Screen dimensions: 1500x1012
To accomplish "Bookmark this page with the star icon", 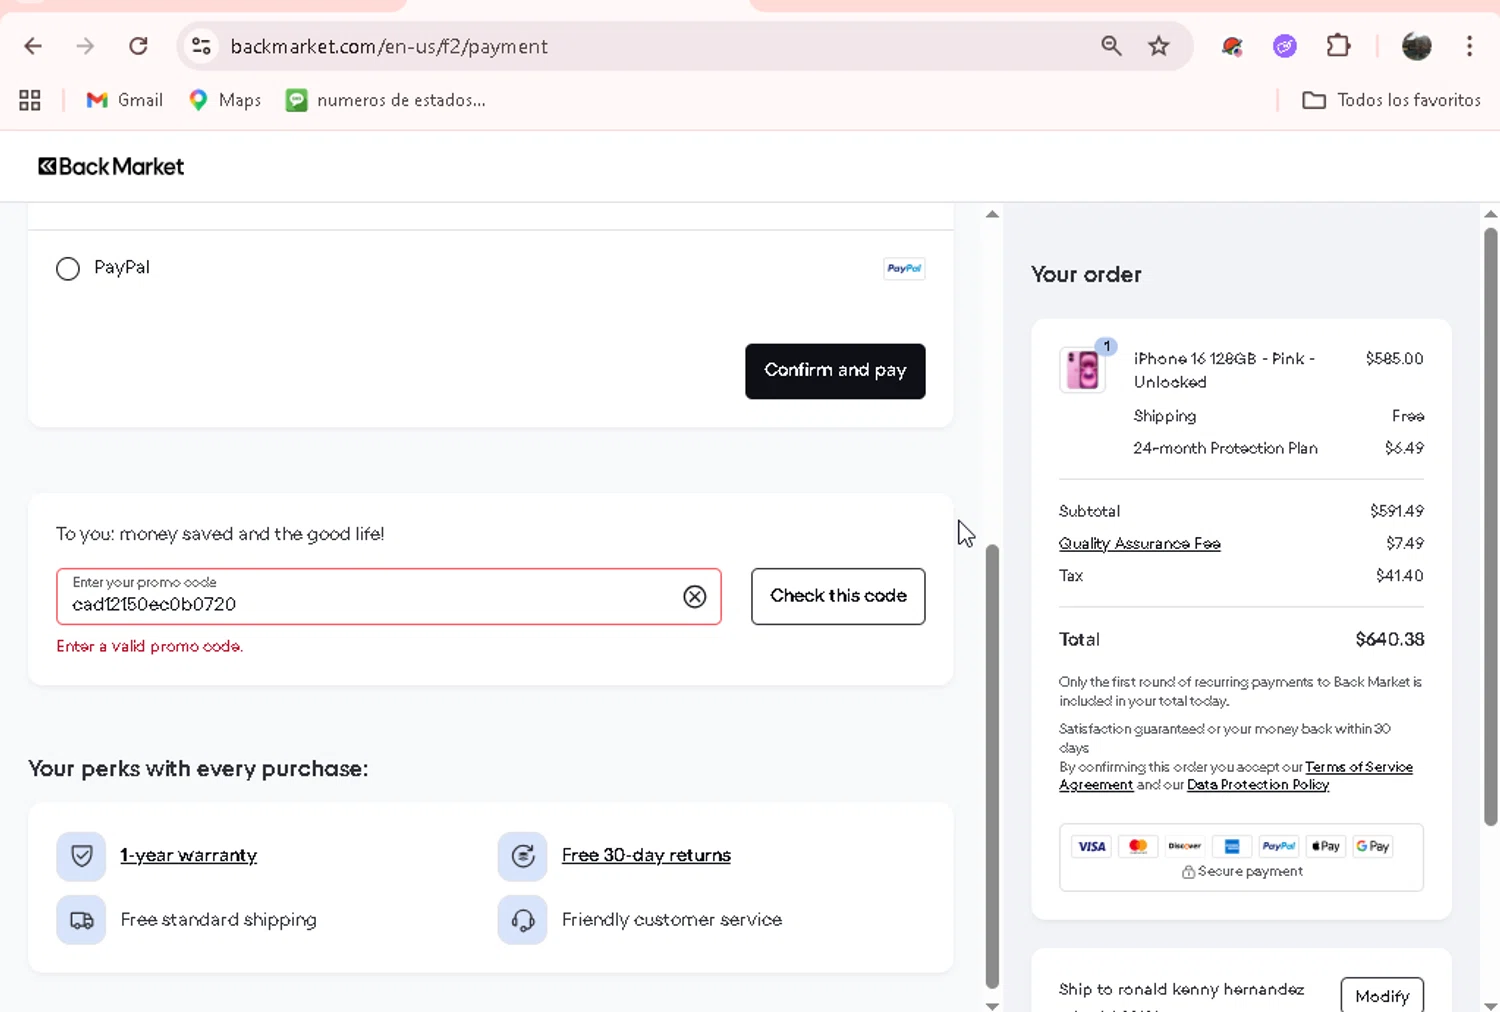I will pyautogui.click(x=1159, y=46).
